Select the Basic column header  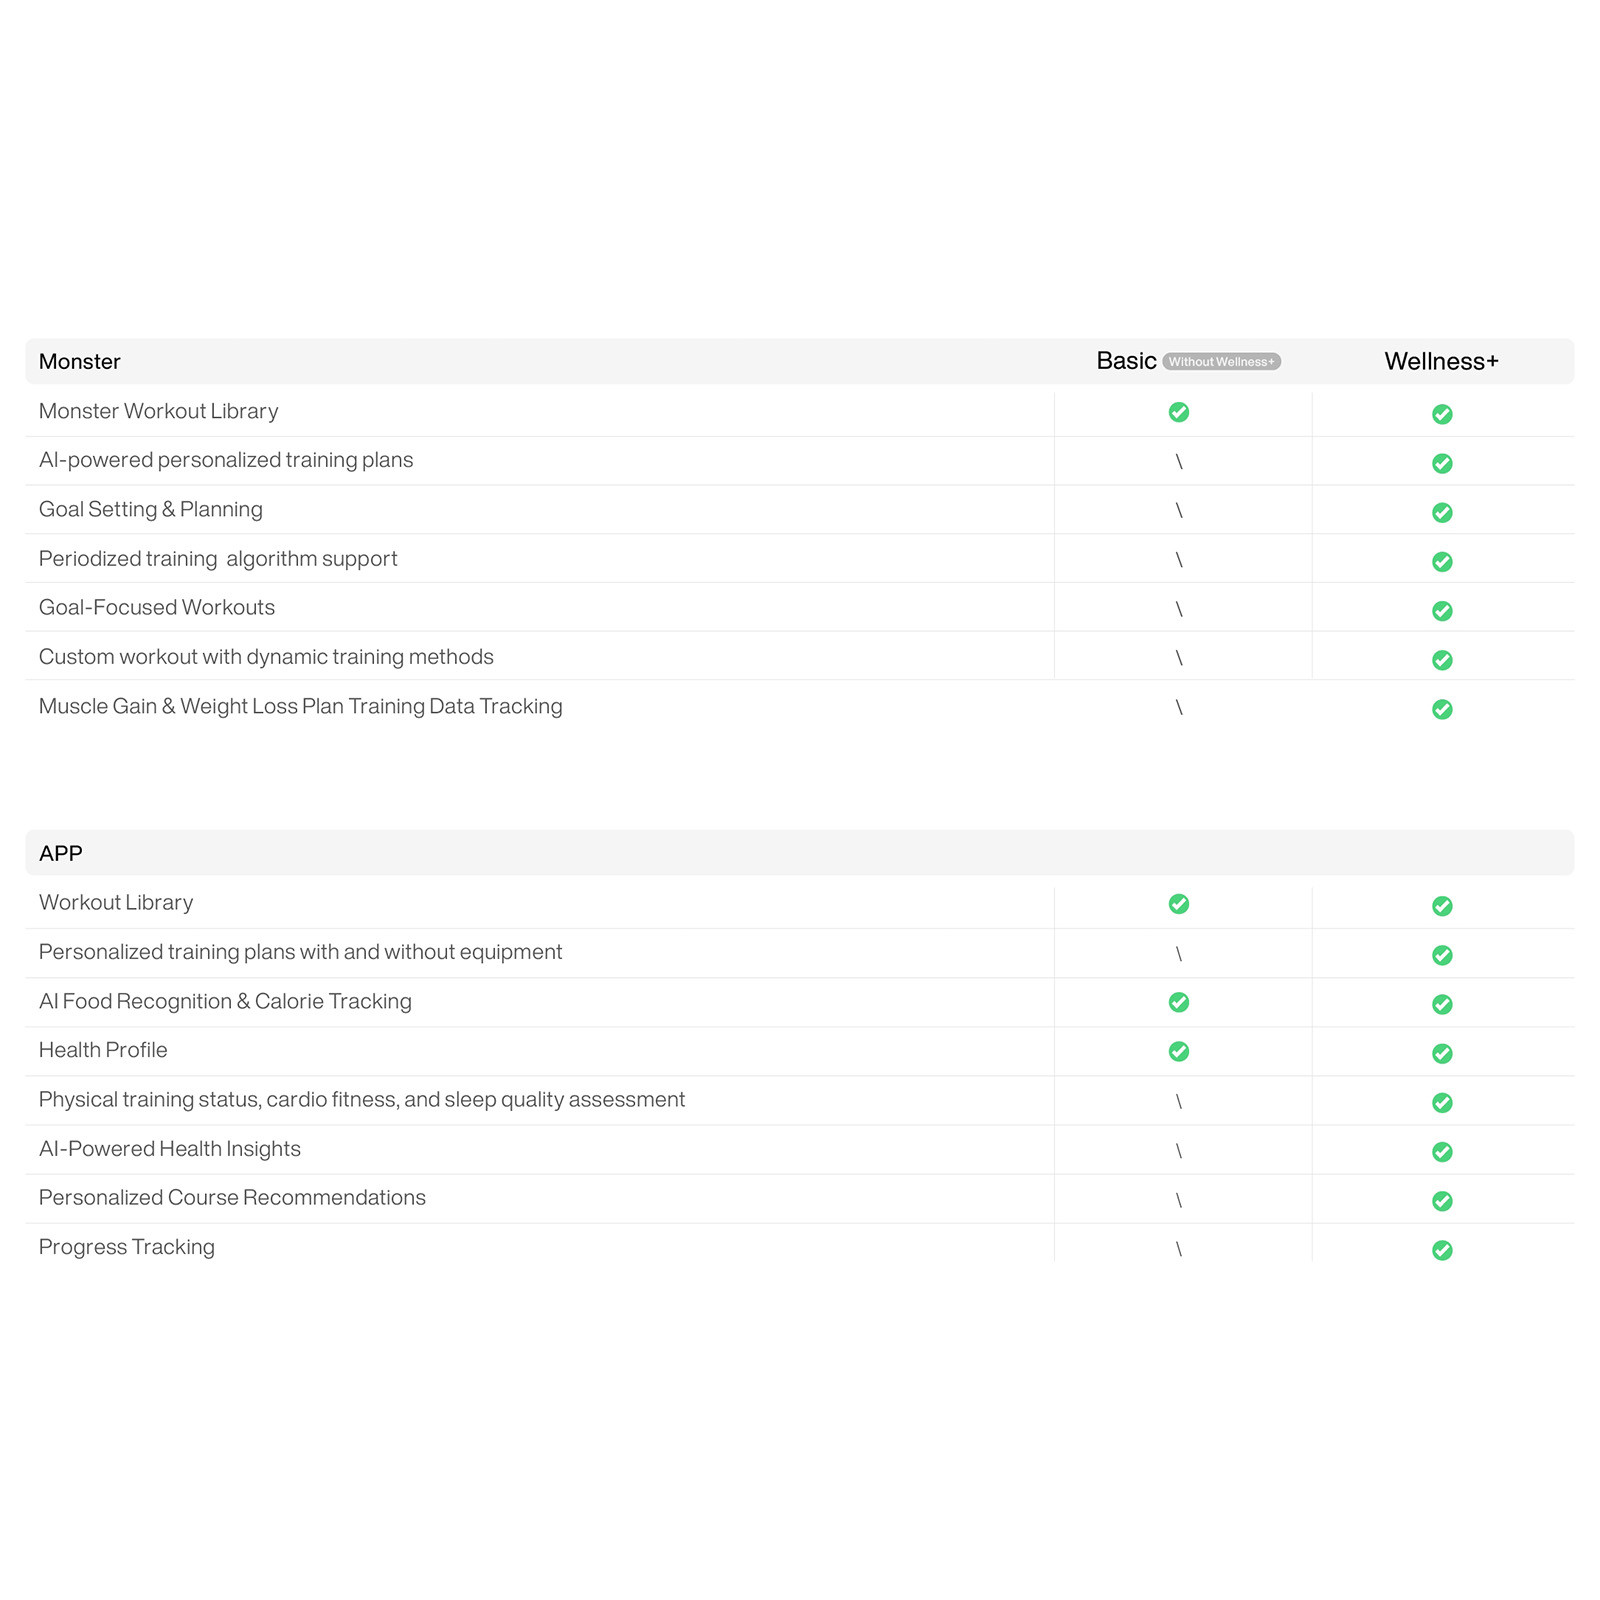[1126, 361]
